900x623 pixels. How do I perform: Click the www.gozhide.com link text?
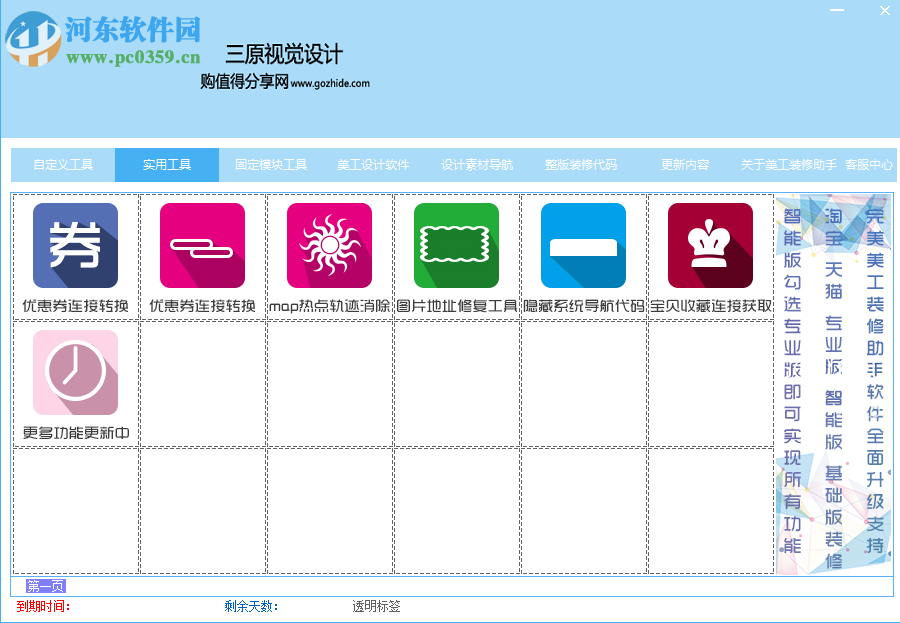pos(330,83)
